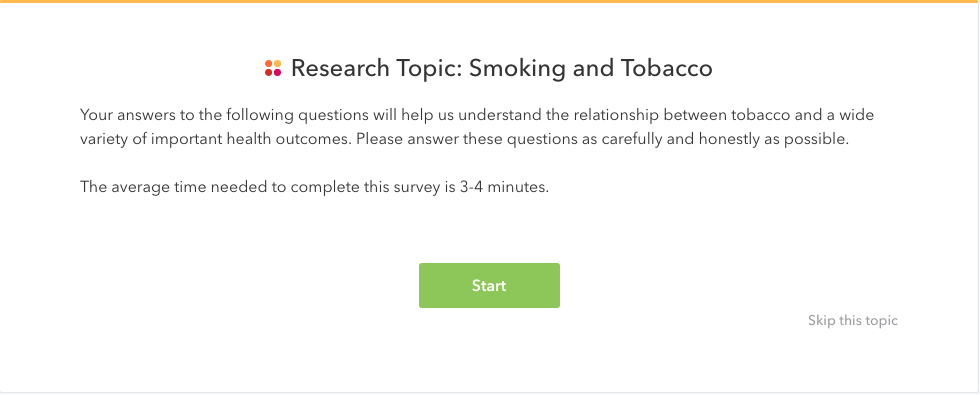This screenshot has height=395, width=980.
Task: Click the sentence "Please answer these questions as carefully"
Action: click(602, 139)
